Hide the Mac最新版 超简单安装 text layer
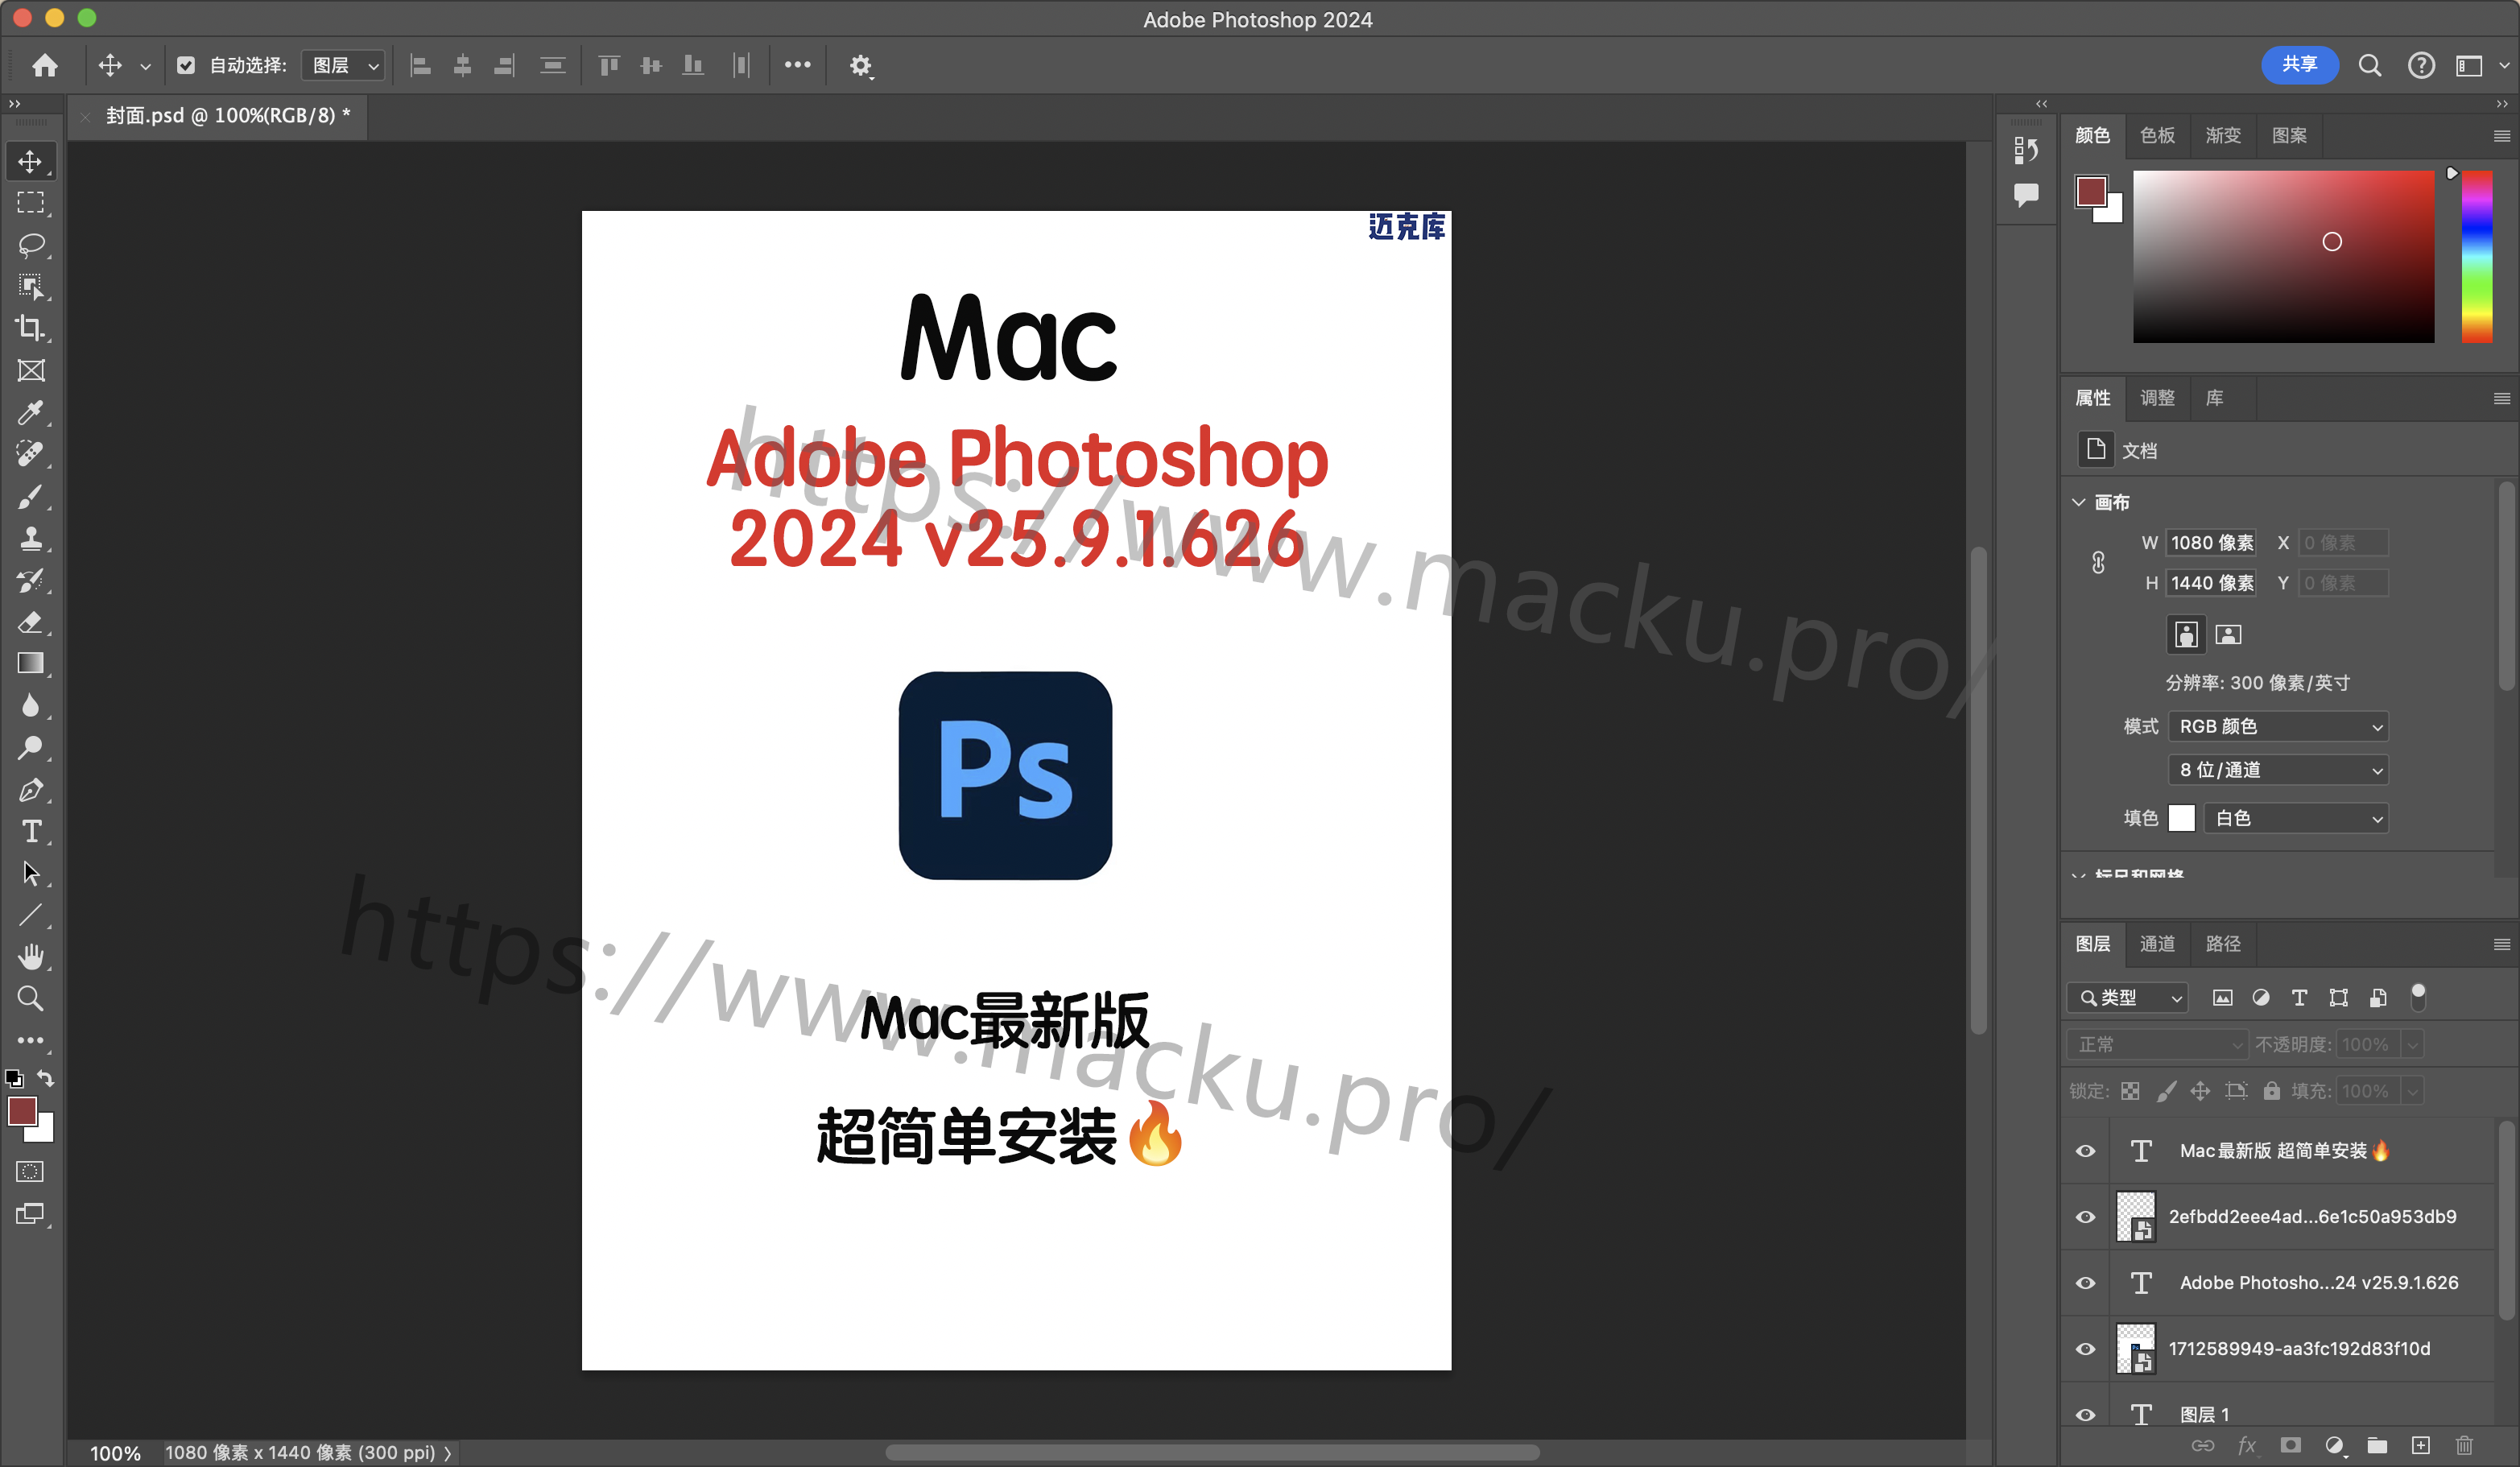The width and height of the screenshot is (2520, 1467). tap(2085, 1151)
